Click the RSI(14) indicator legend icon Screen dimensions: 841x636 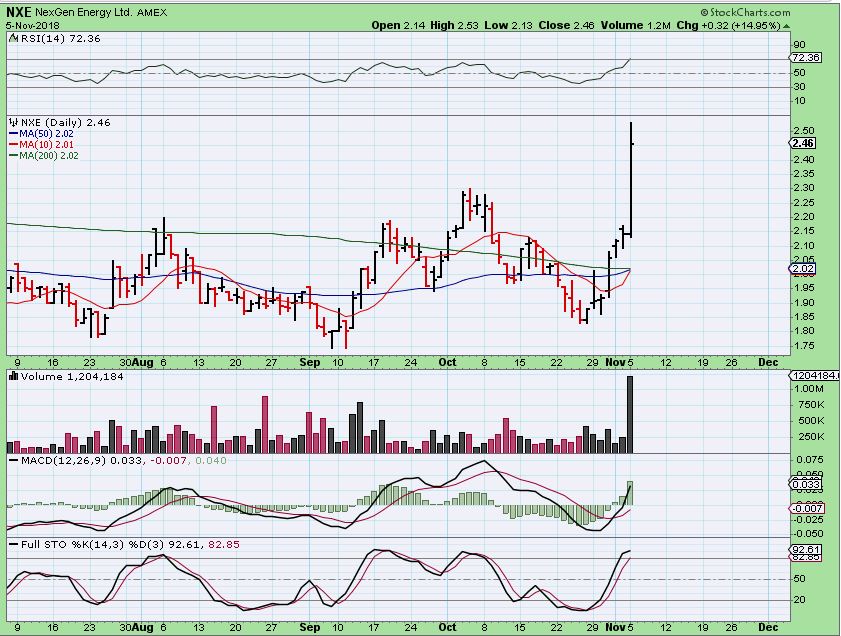(x=13, y=38)
